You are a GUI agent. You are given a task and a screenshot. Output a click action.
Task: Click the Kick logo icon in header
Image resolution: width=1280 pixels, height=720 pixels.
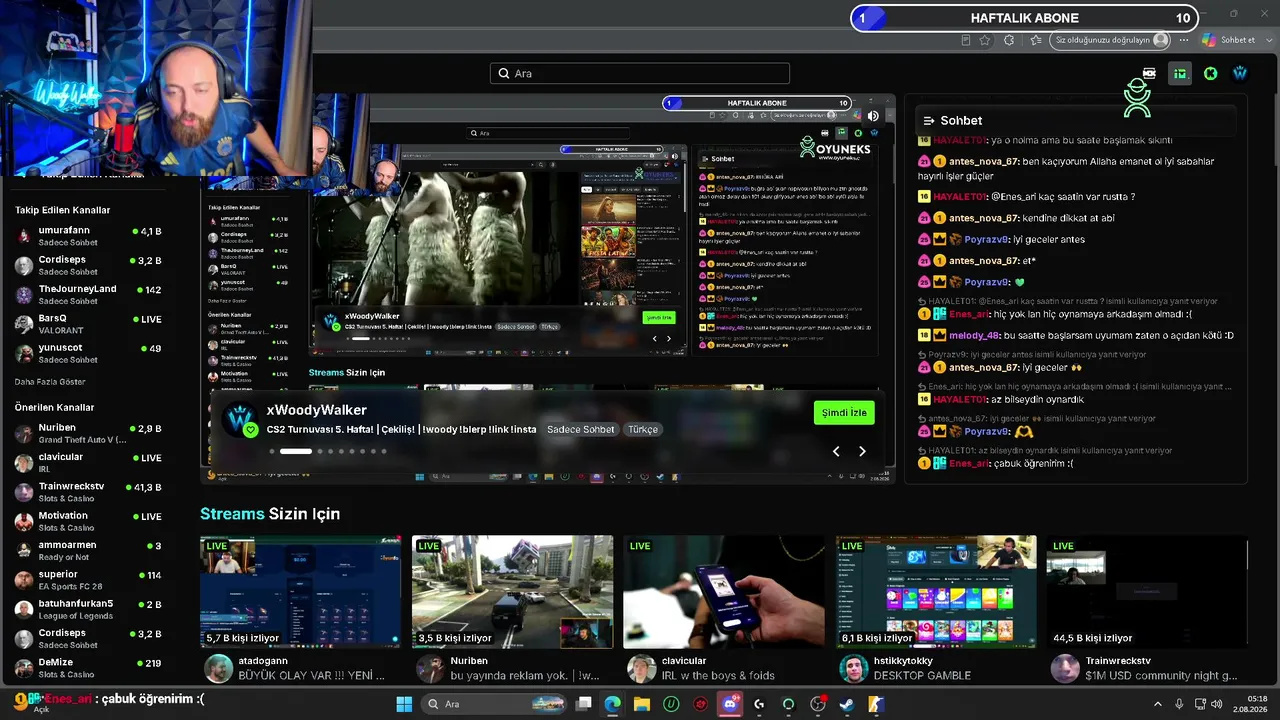click(1210, 73)
